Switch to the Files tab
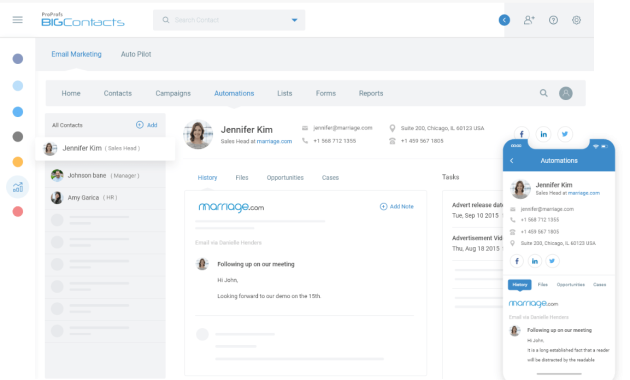 242,178
